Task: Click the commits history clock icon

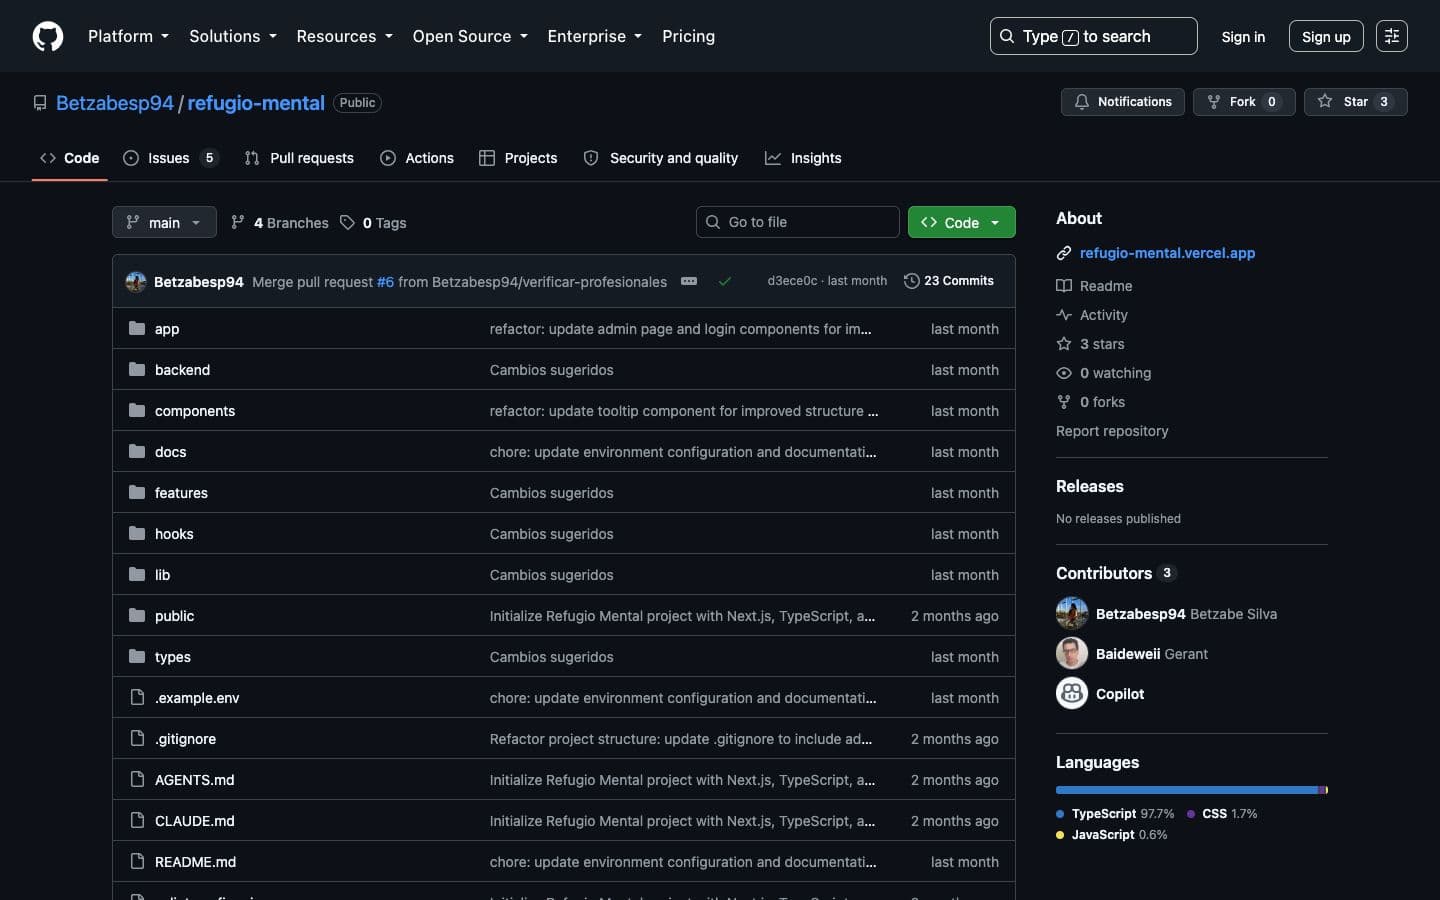Action: click(911, 281)
